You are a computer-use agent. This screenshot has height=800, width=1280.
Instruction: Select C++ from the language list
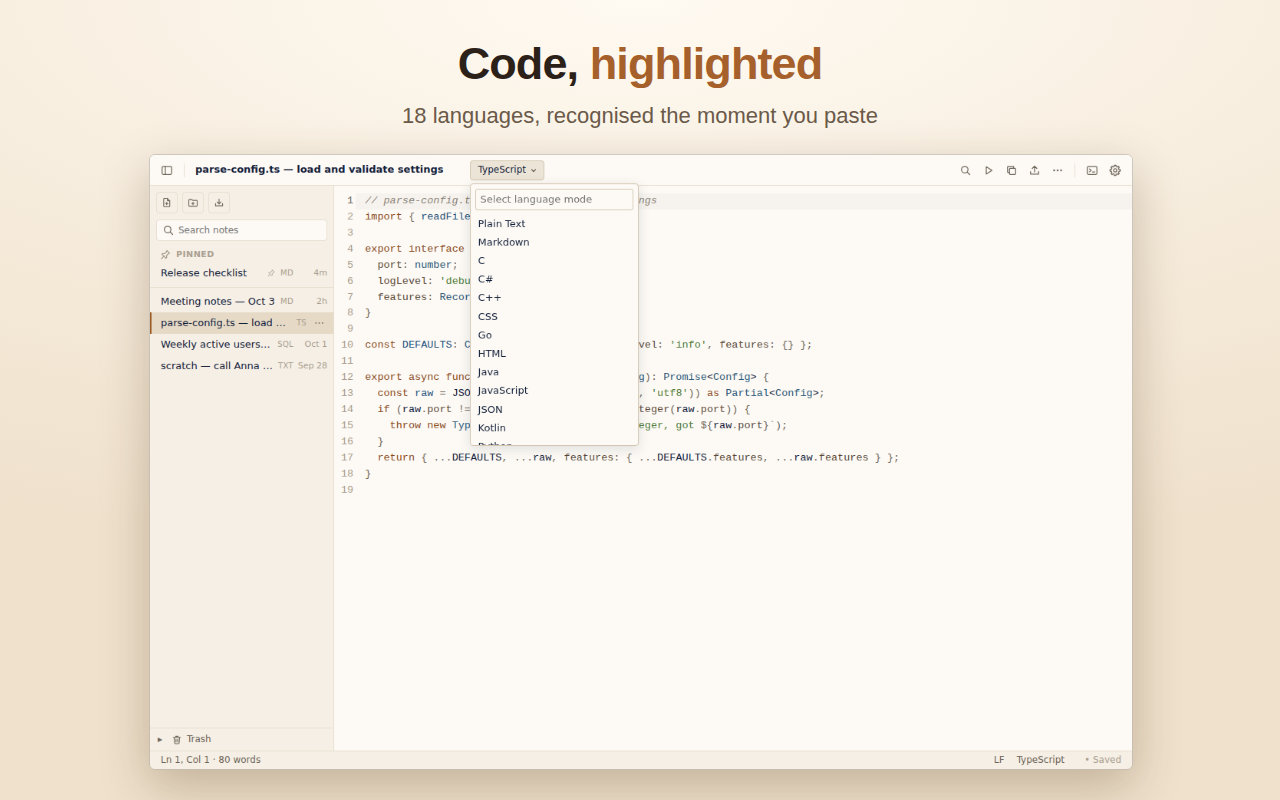(x=554, y=298)
